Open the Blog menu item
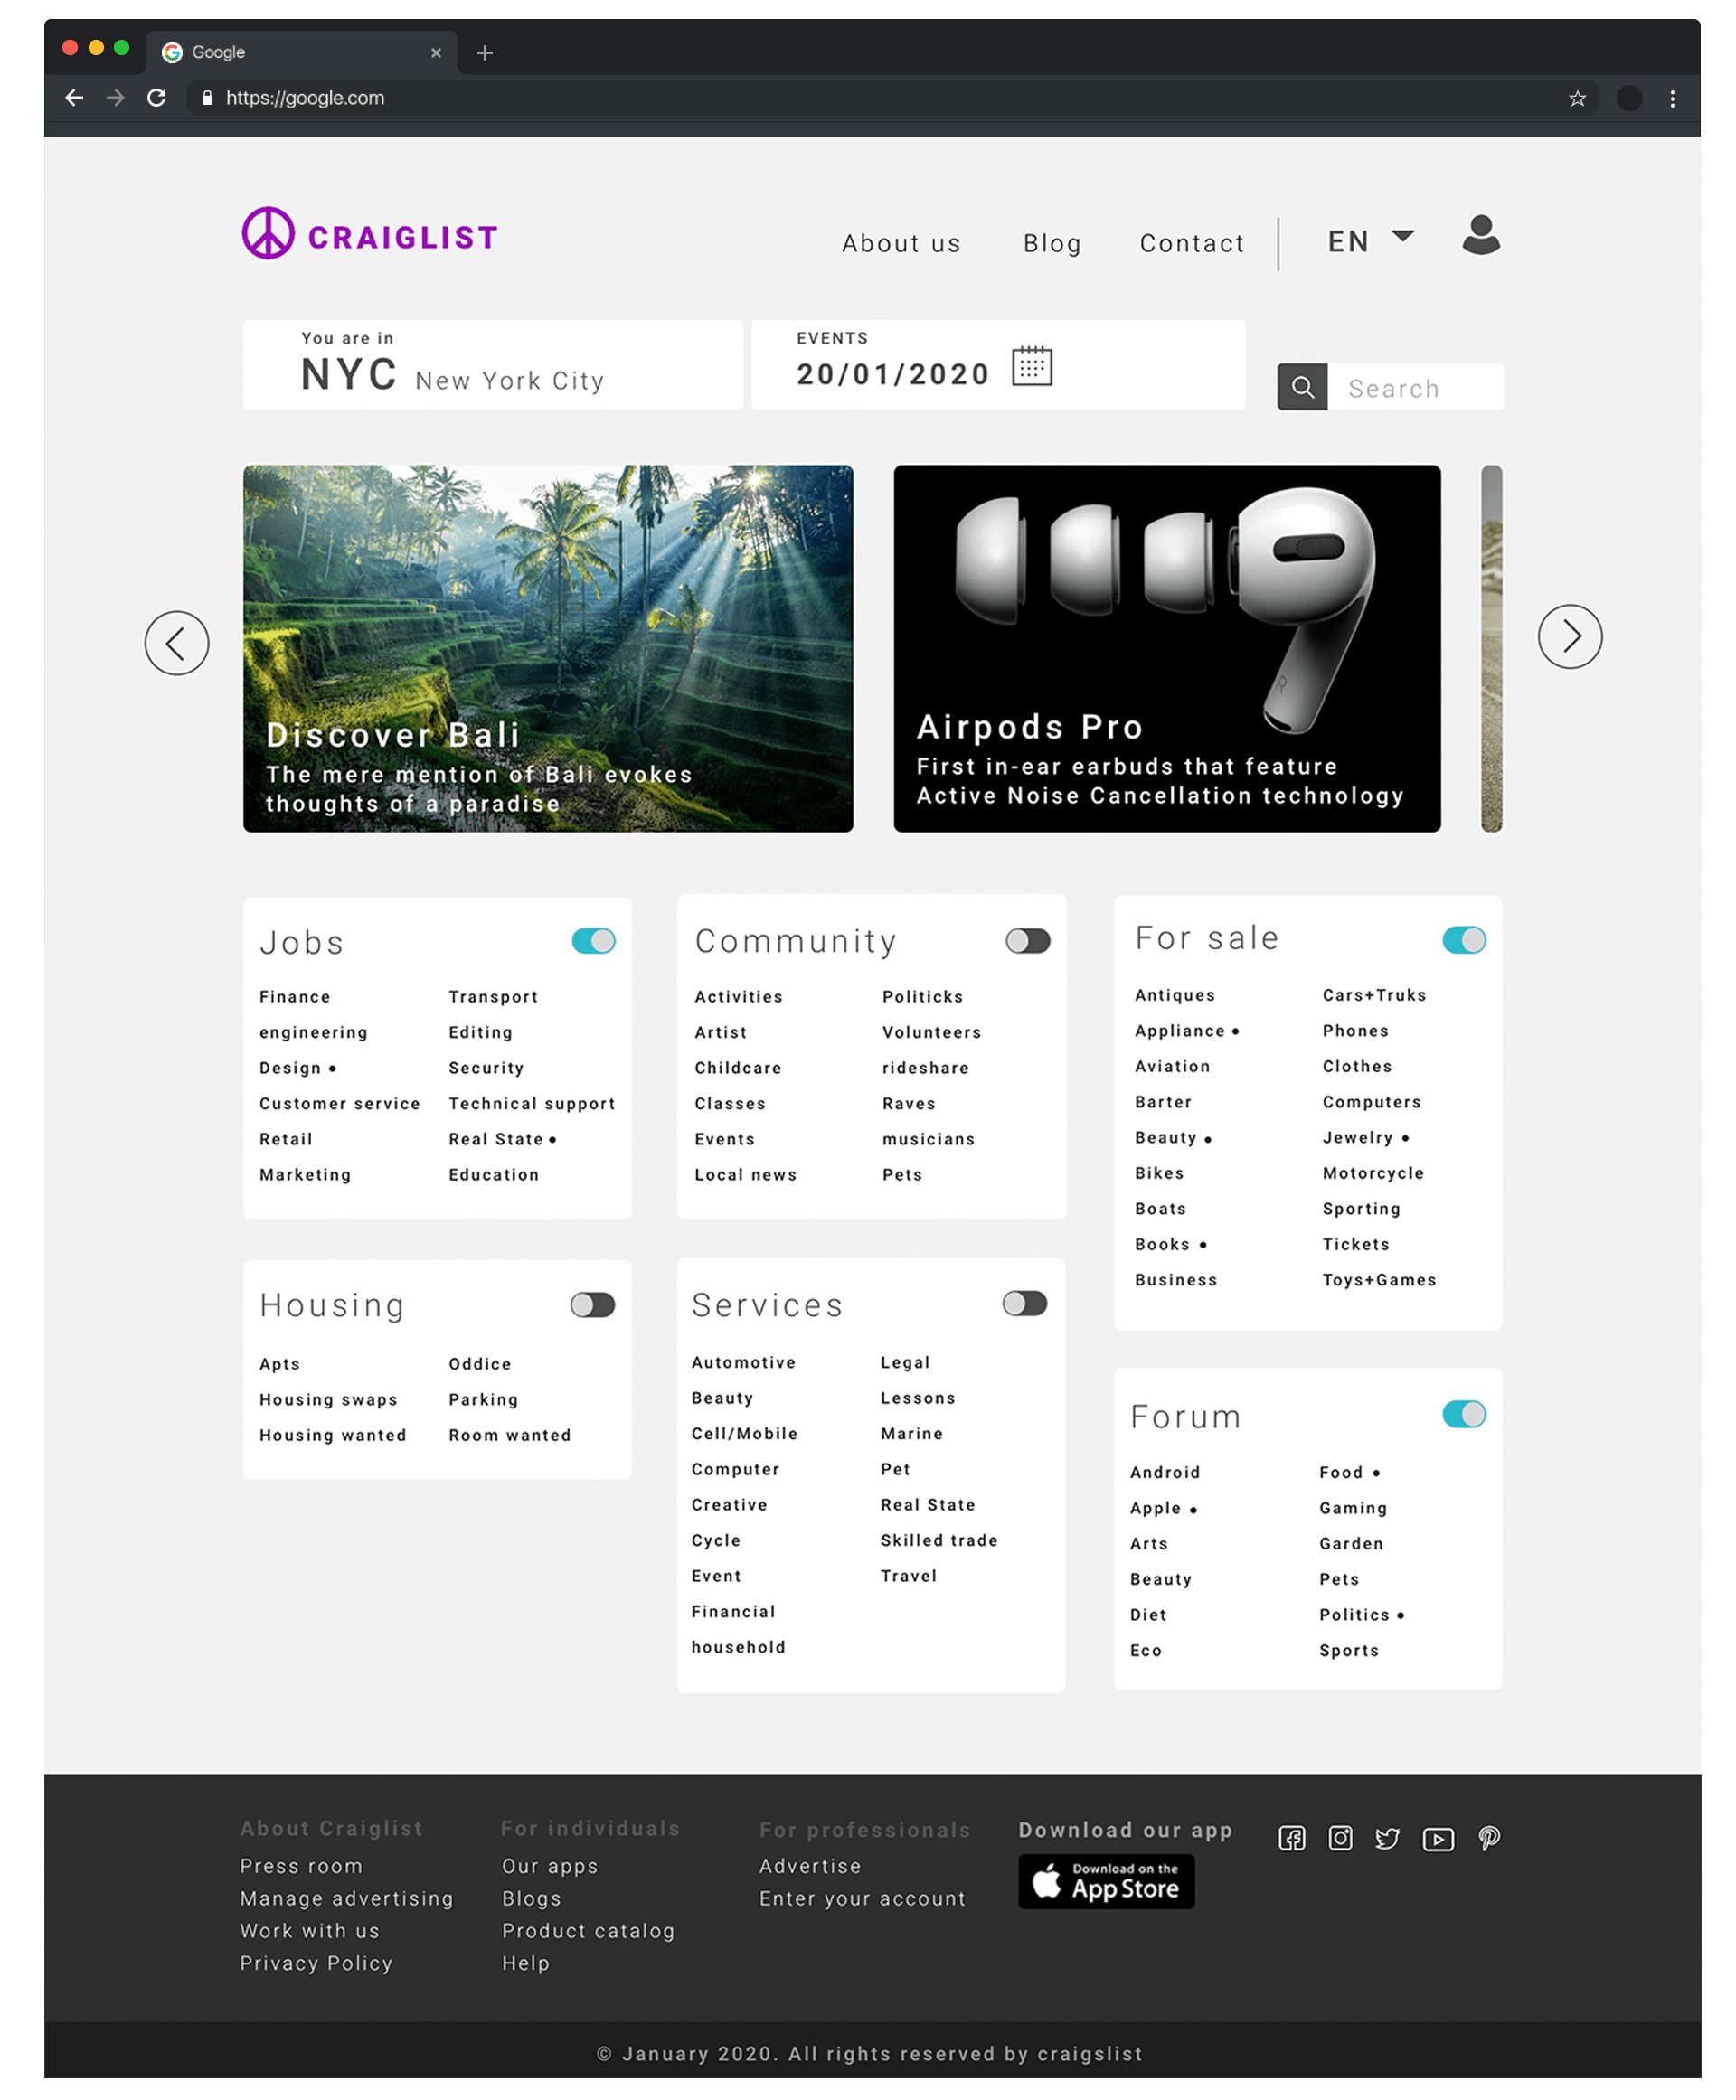 [x=1052, y=244]
